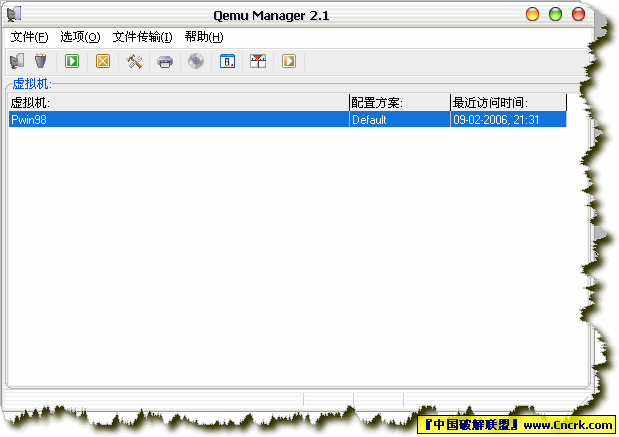
Task: Open the 选项(O) menu
Action: (80, 37)
